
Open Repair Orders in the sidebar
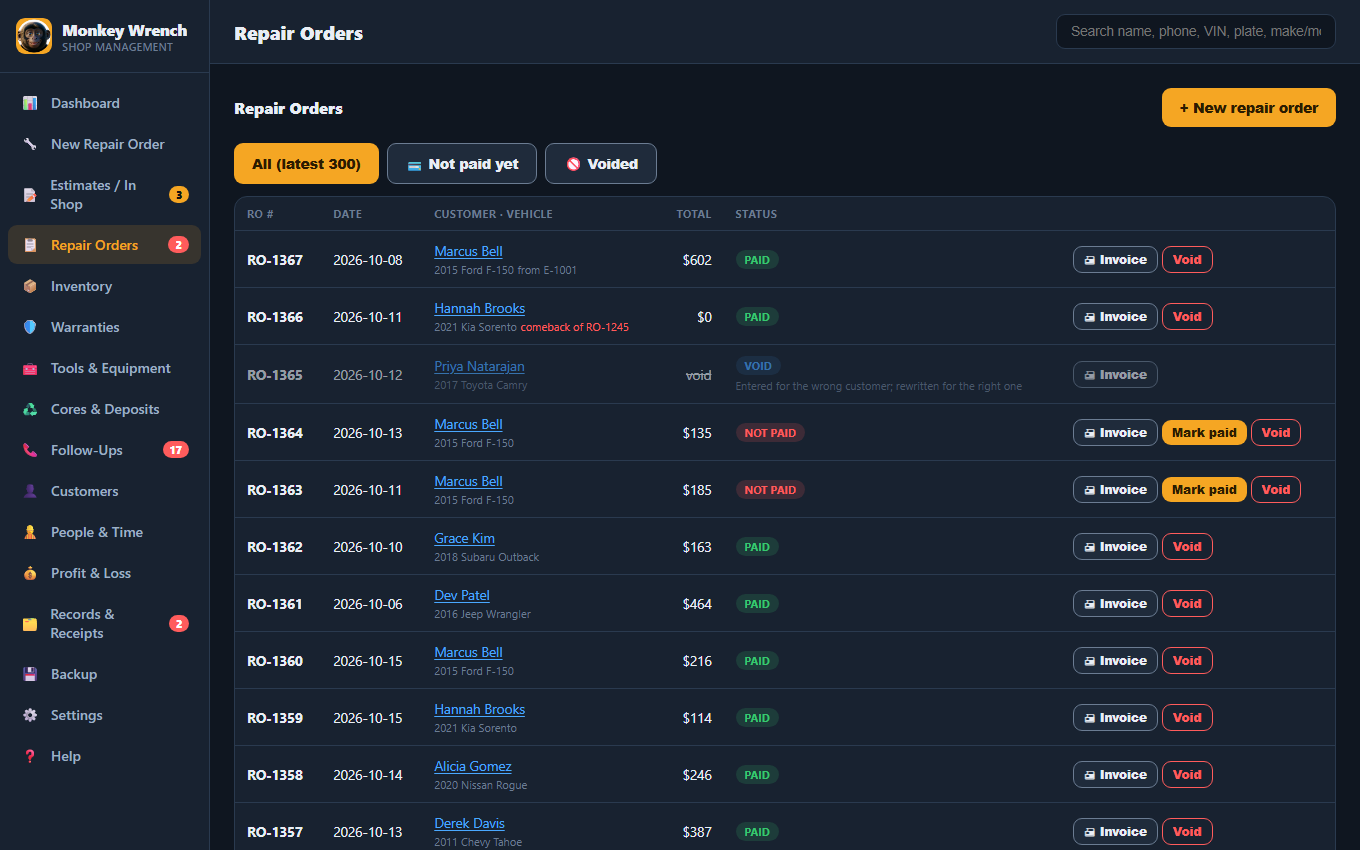pyautogui.click(x=104, y=245)
